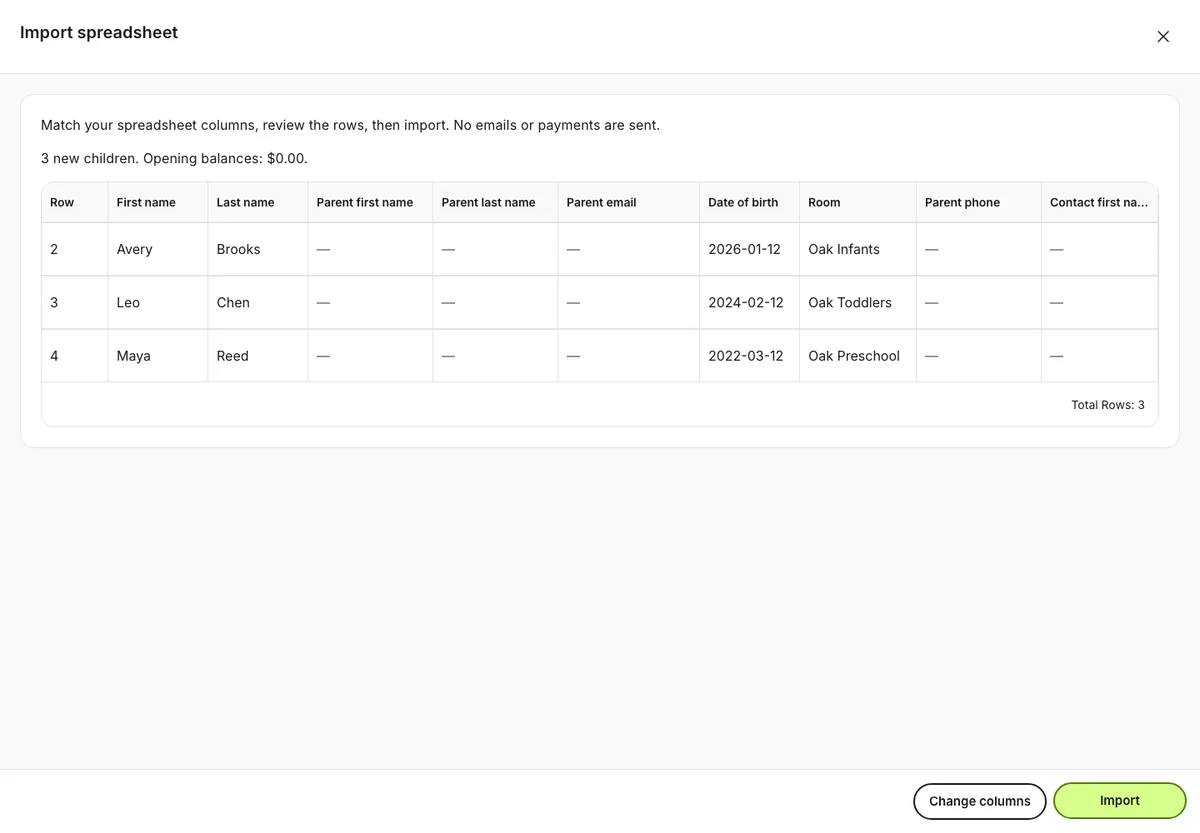Open Change columns

980,801
